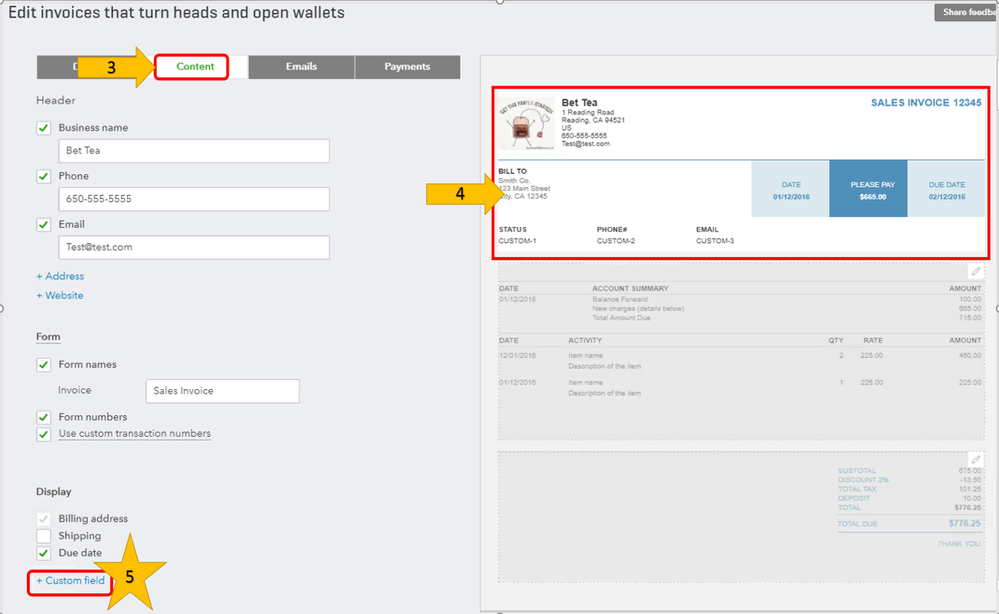Toggle the Form names checkbox
999x614 pixels.
click(x=43, y=365)
